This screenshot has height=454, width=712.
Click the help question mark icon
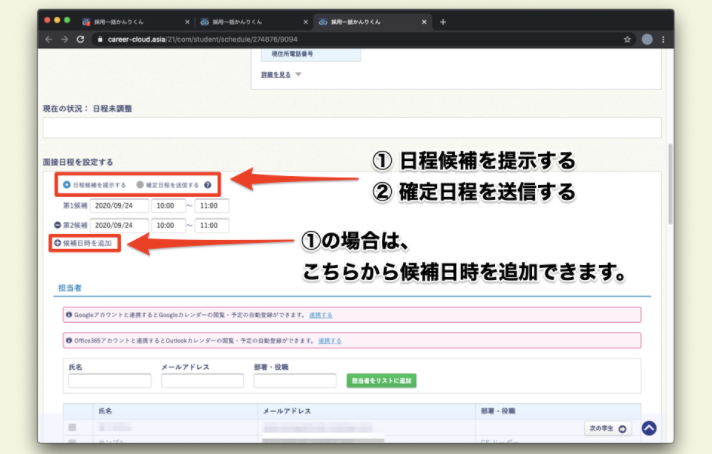point(208,185)
